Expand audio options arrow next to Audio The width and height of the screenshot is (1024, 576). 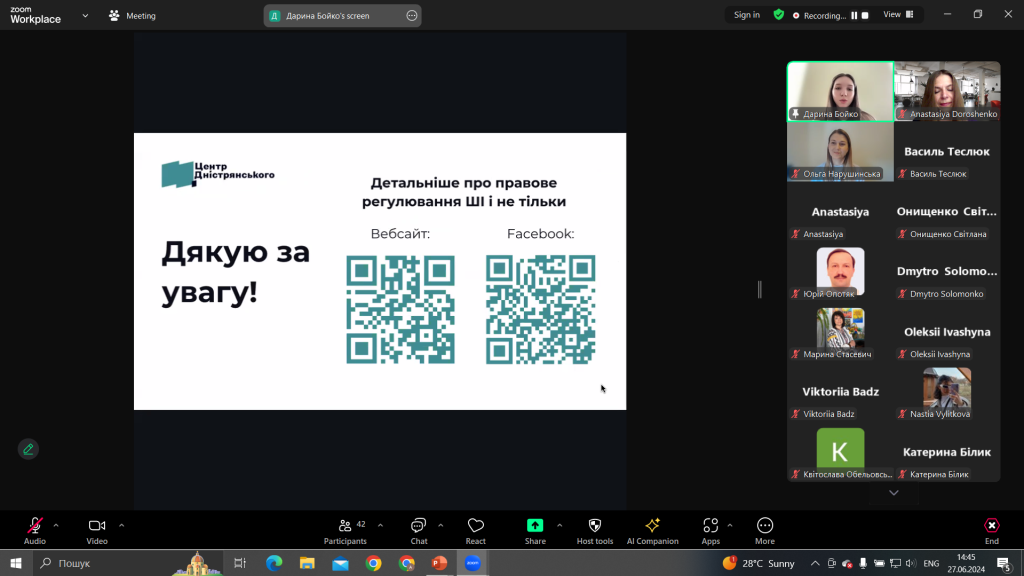coord(56,525)
